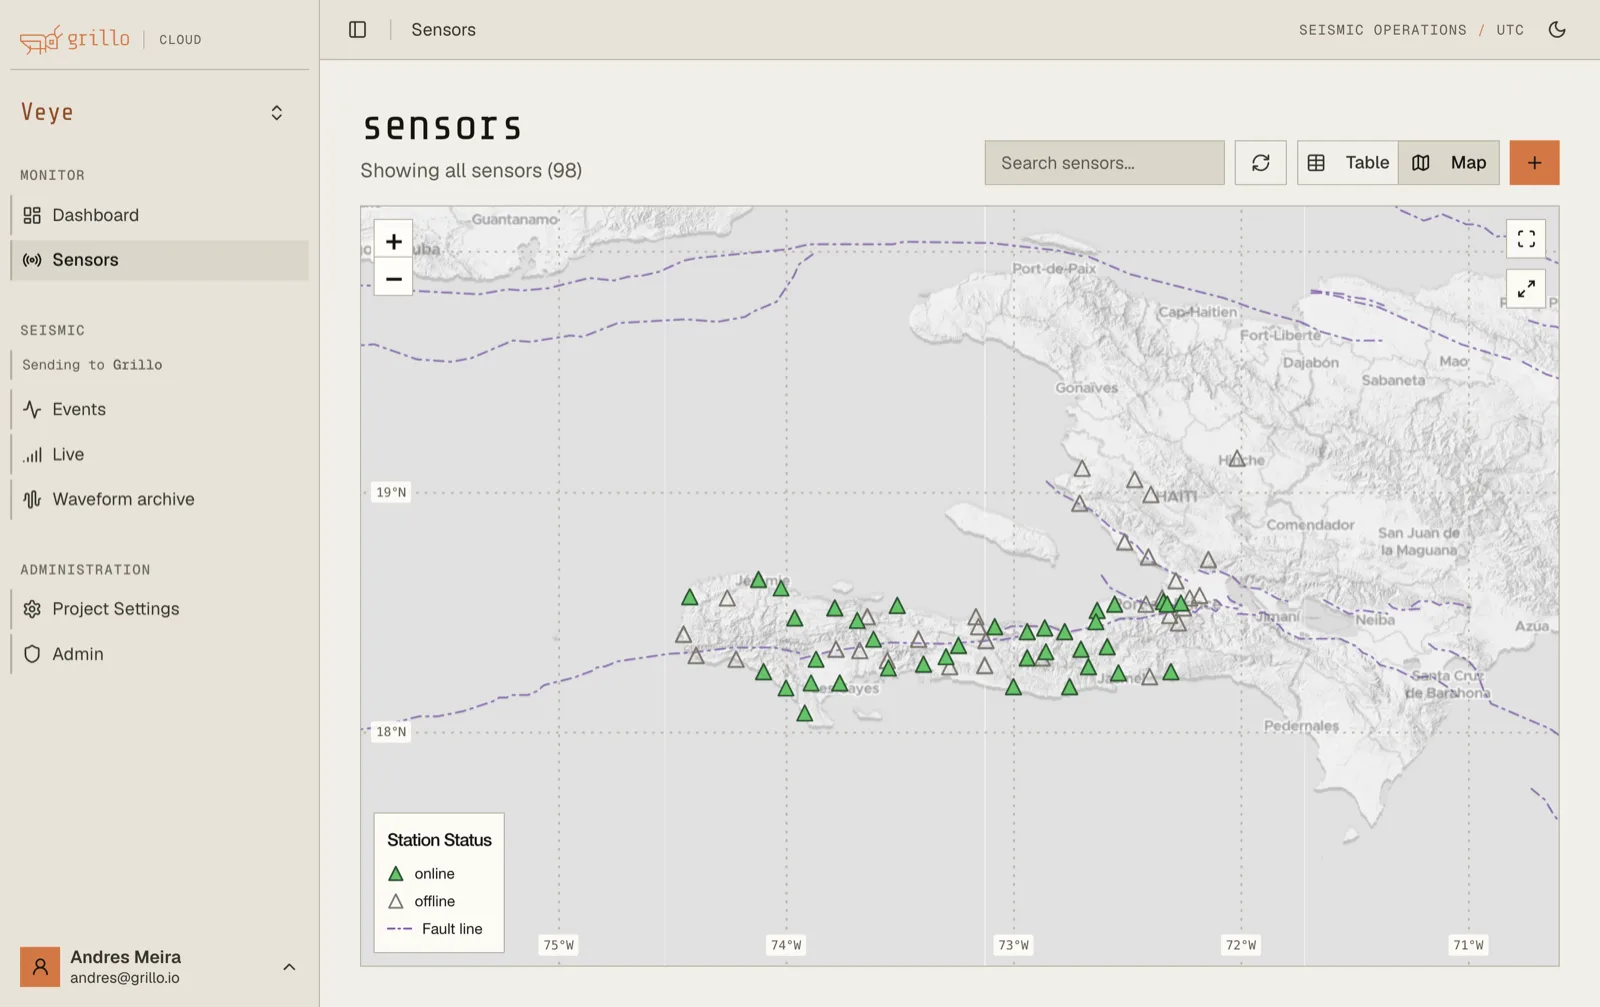Screen dimensions: 1600x1007
Task: Select Sensors in sidebar
Action: 160,260
